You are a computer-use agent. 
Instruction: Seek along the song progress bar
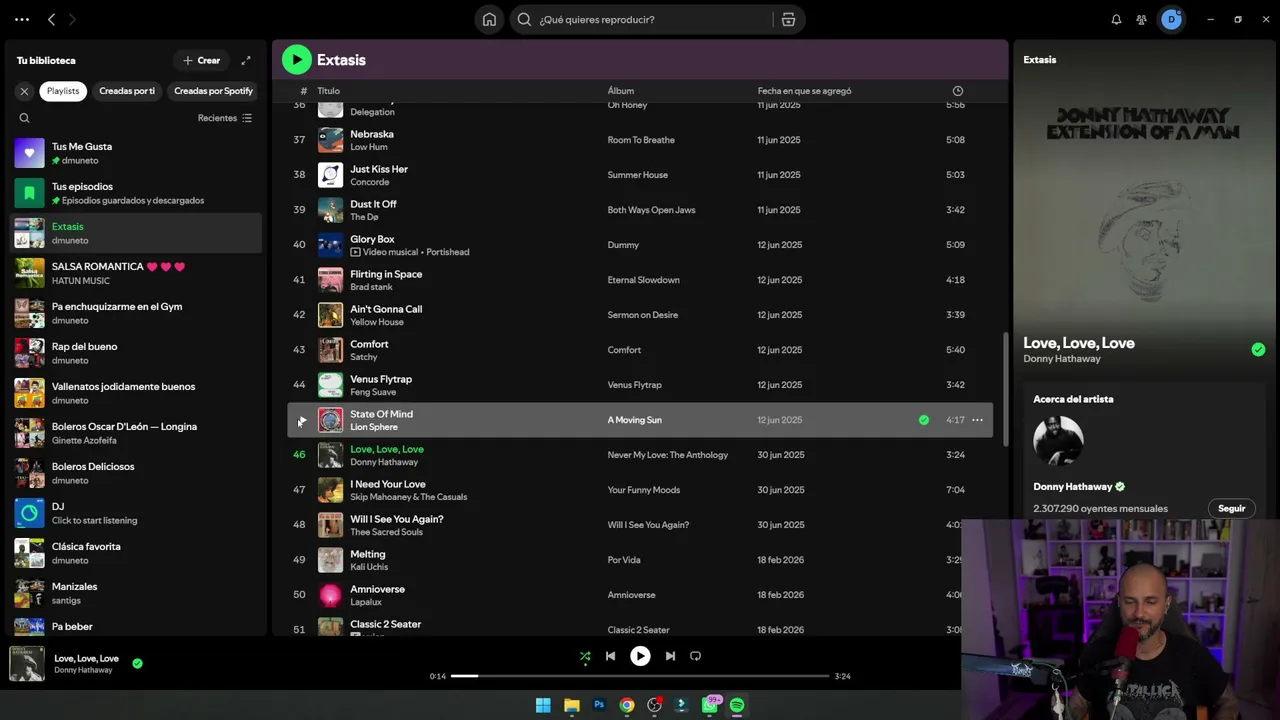[640, 676]
